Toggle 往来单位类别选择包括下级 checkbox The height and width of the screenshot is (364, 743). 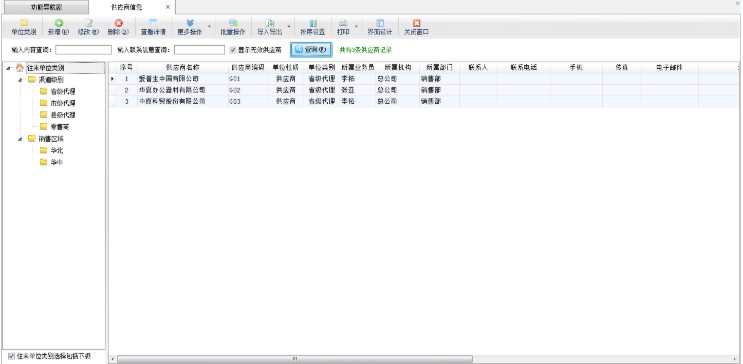coord(11,355)
